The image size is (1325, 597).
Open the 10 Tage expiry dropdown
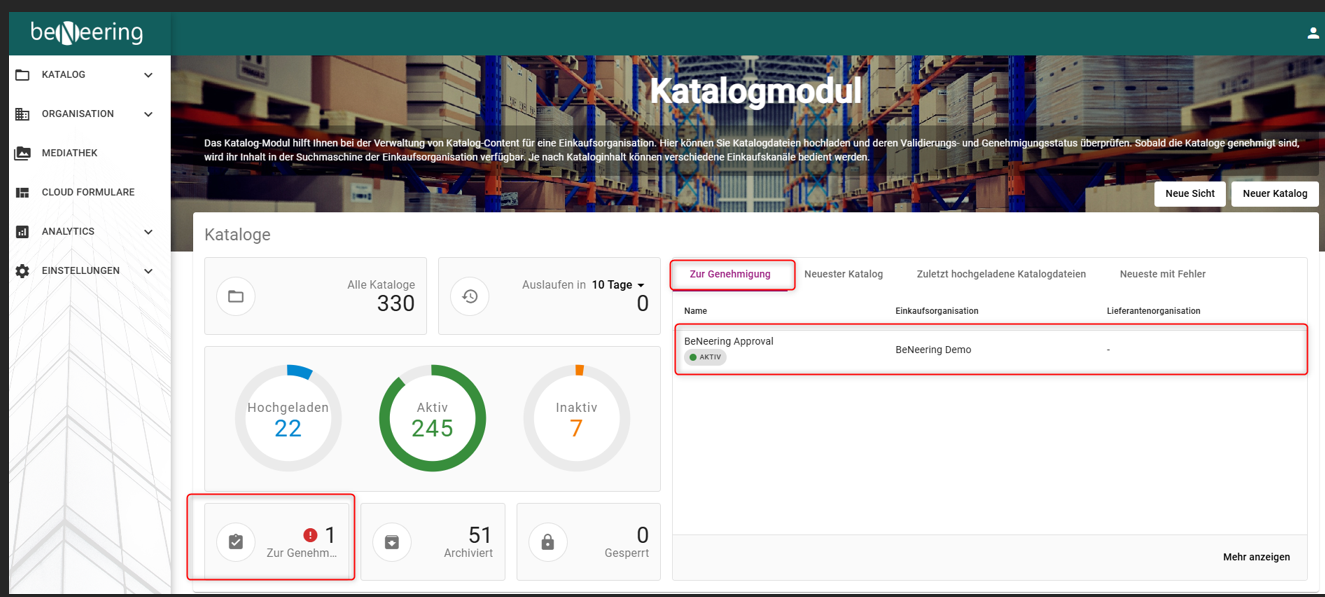[618, 285]
